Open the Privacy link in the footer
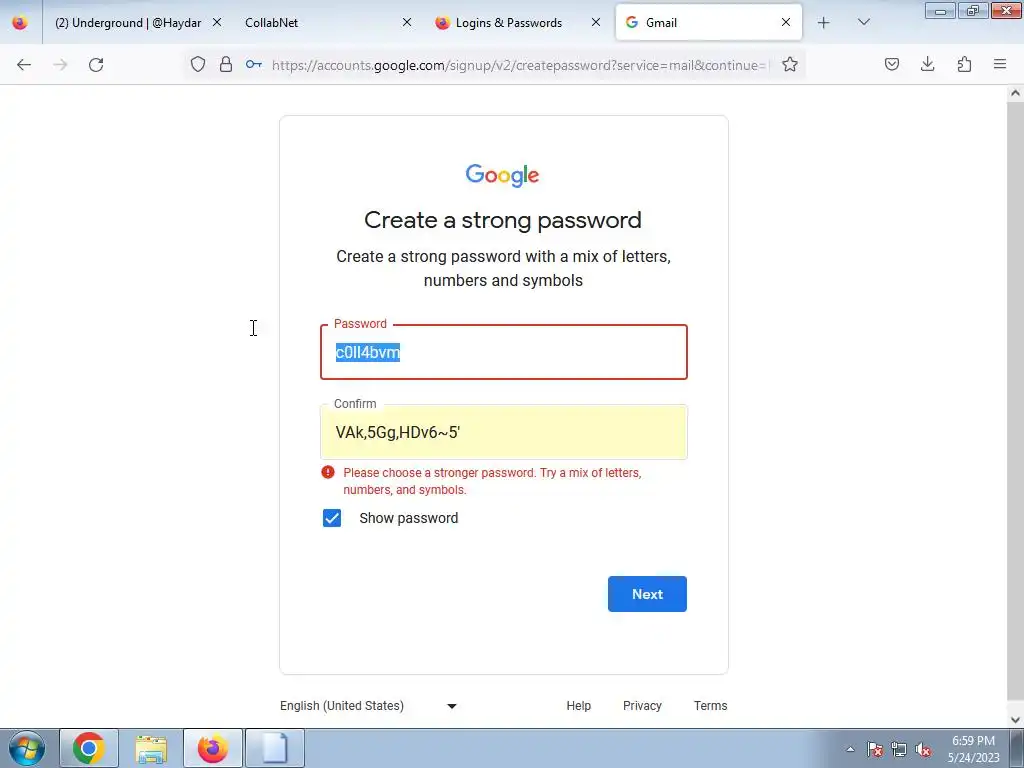Viewport: 1024px width, 768px height. click(642, 706)
